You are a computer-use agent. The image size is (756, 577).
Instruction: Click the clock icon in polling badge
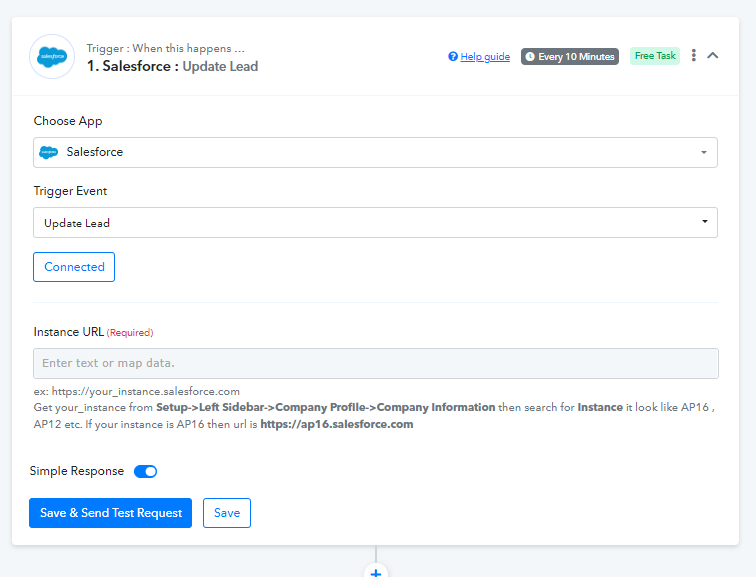click(x=530, y=56)
